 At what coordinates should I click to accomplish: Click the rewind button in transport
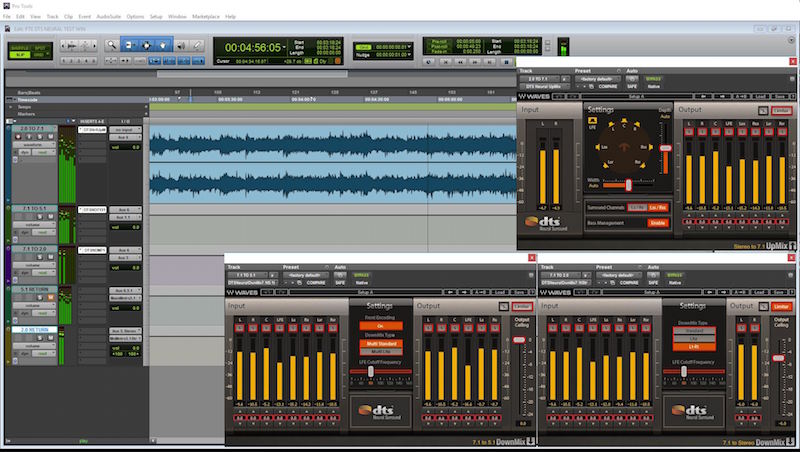[460, 62]
